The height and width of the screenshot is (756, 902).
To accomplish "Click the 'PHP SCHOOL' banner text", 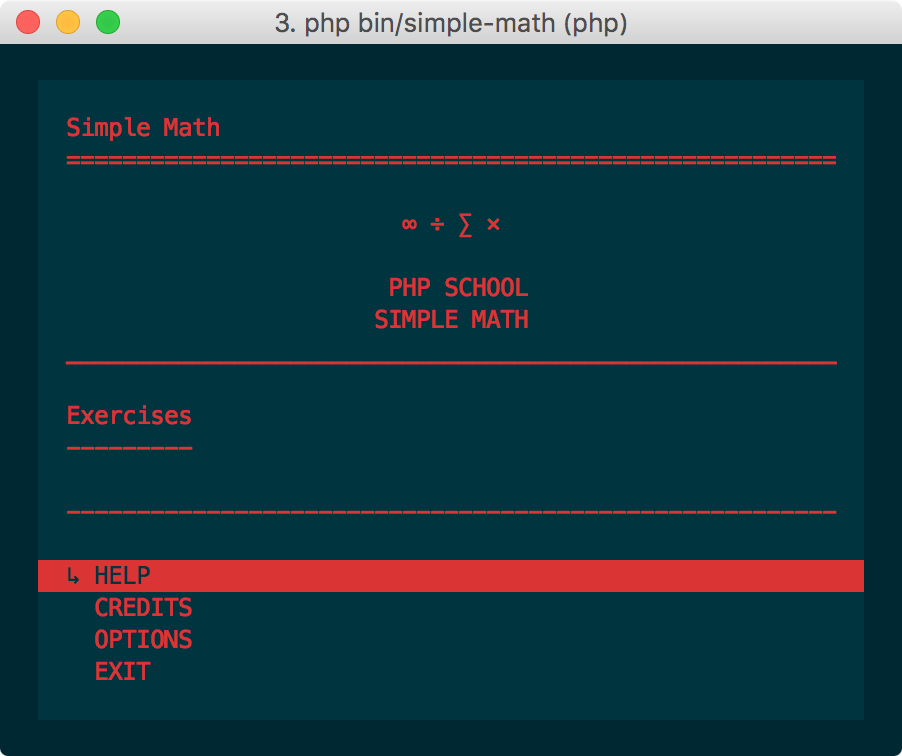I will coord(458,288).
